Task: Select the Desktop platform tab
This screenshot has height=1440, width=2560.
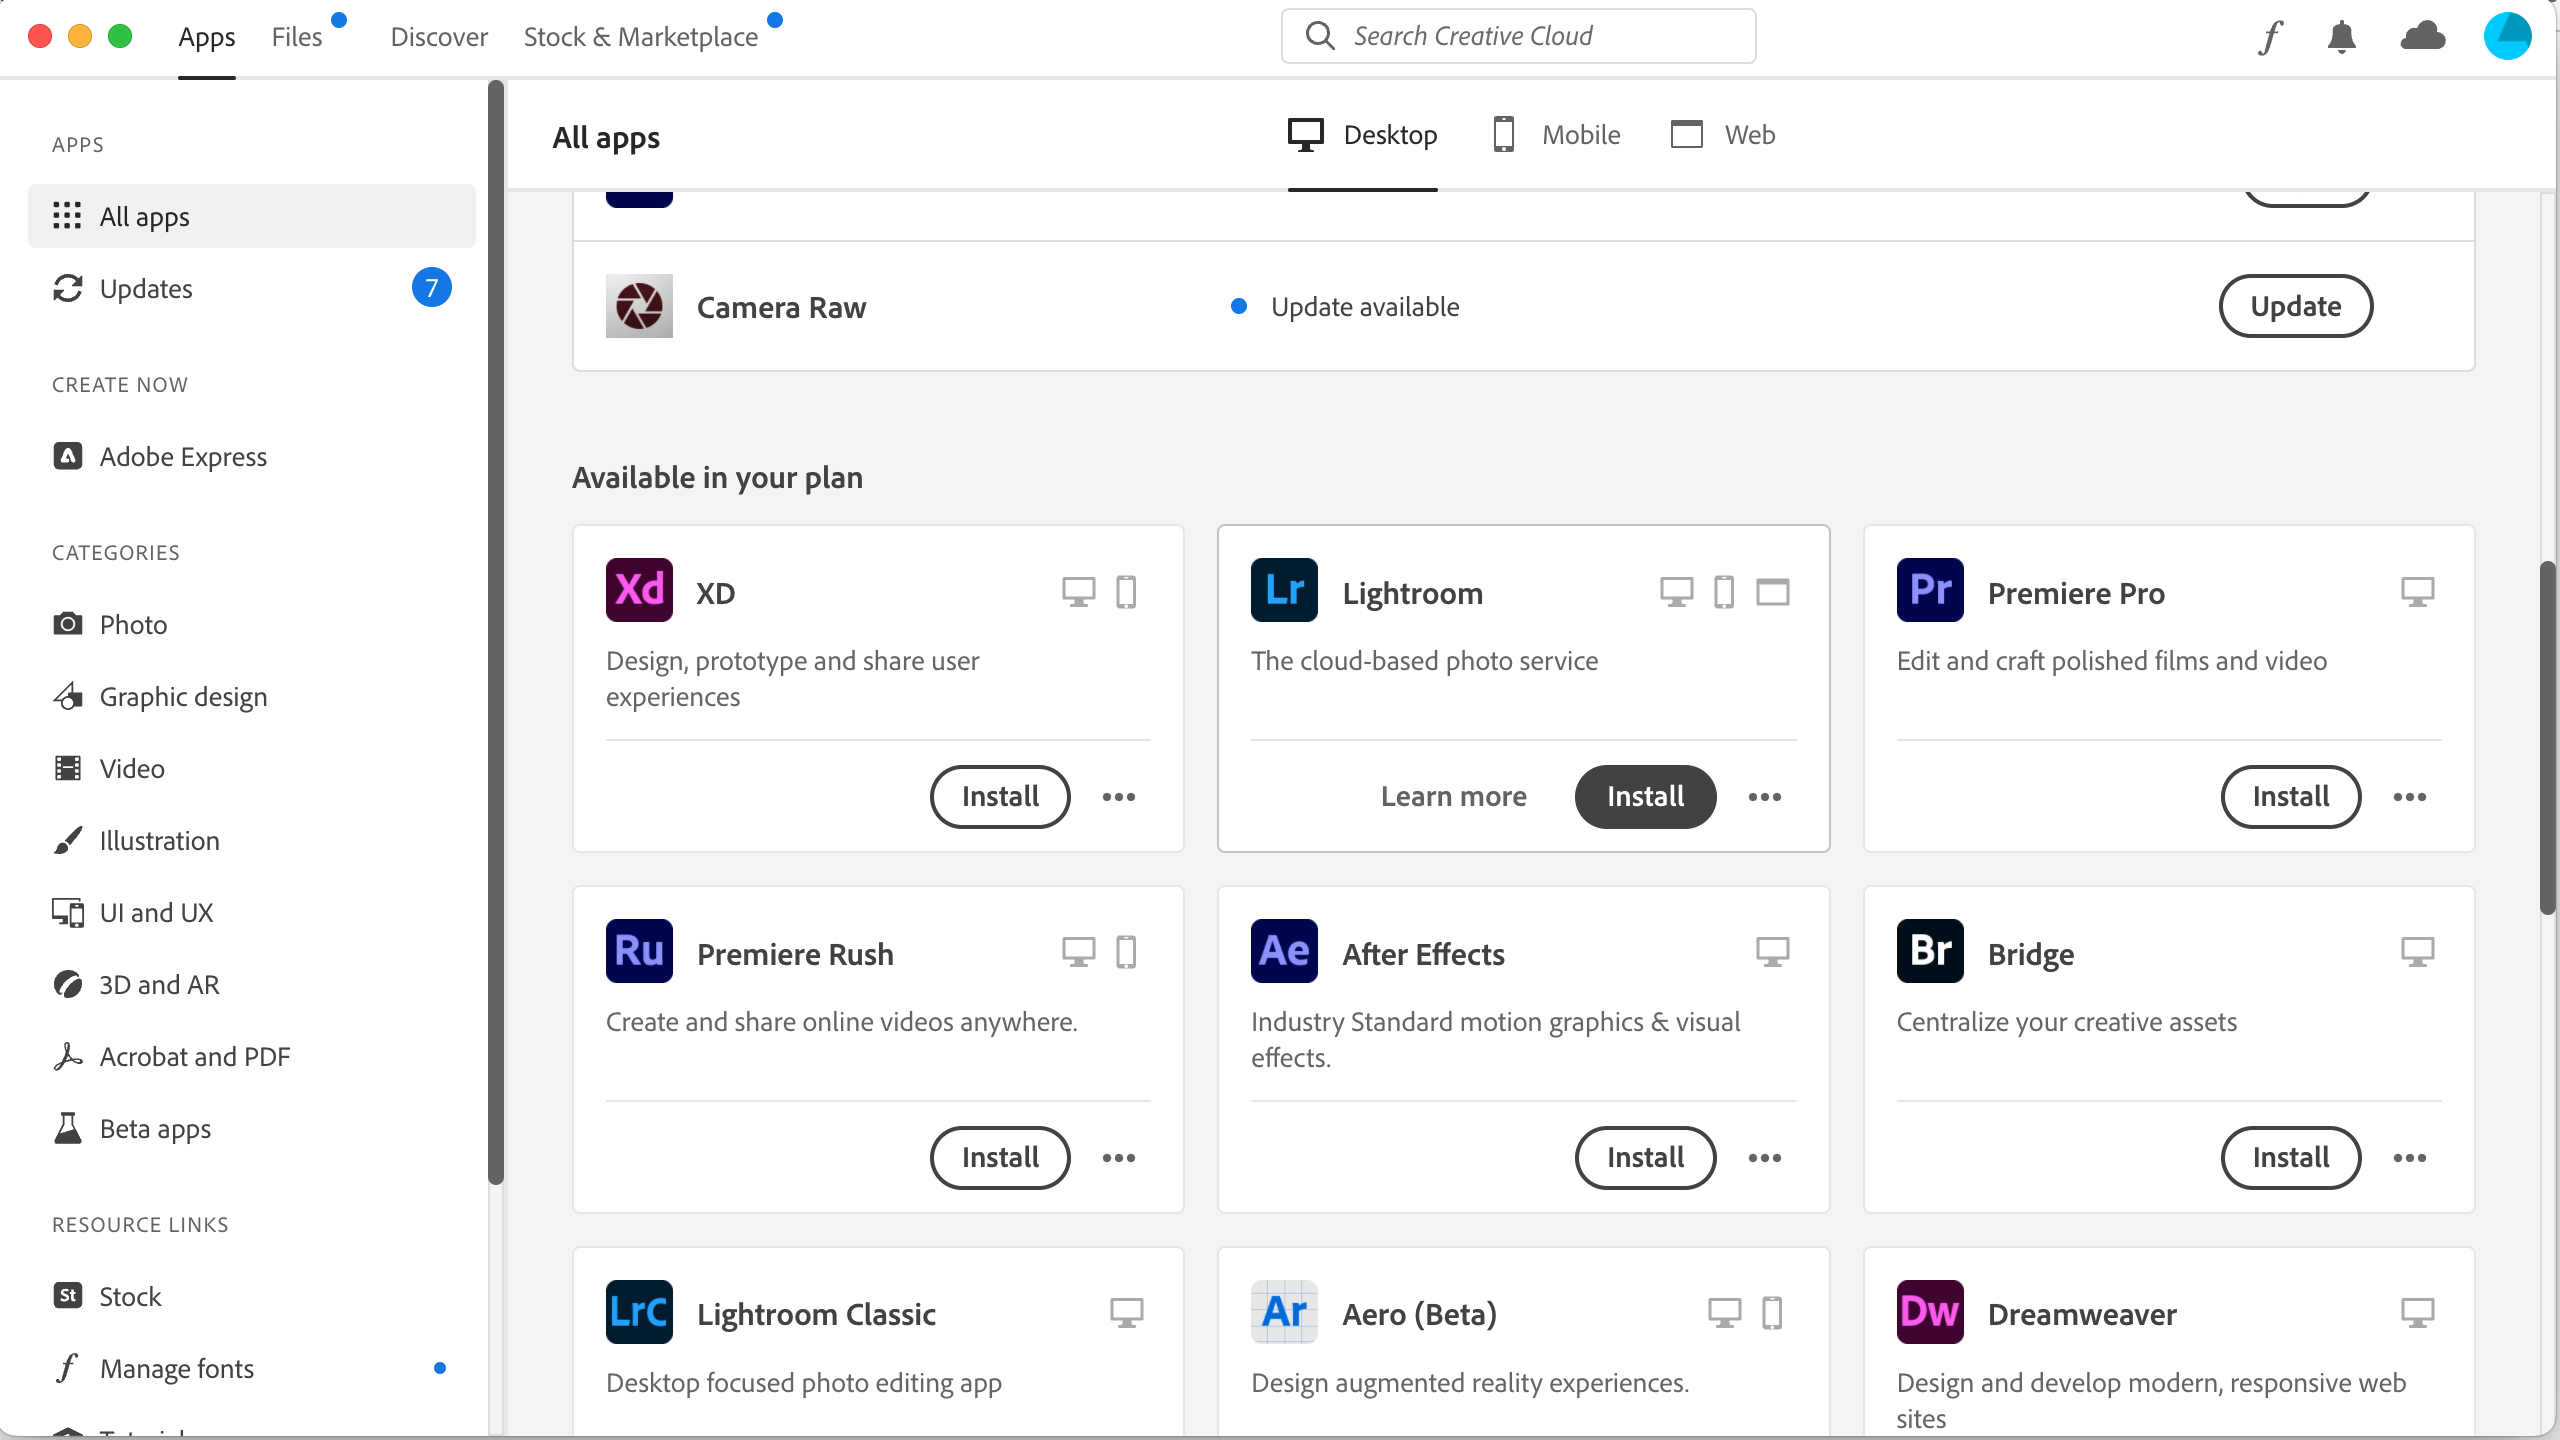Action: [1362, 135]
